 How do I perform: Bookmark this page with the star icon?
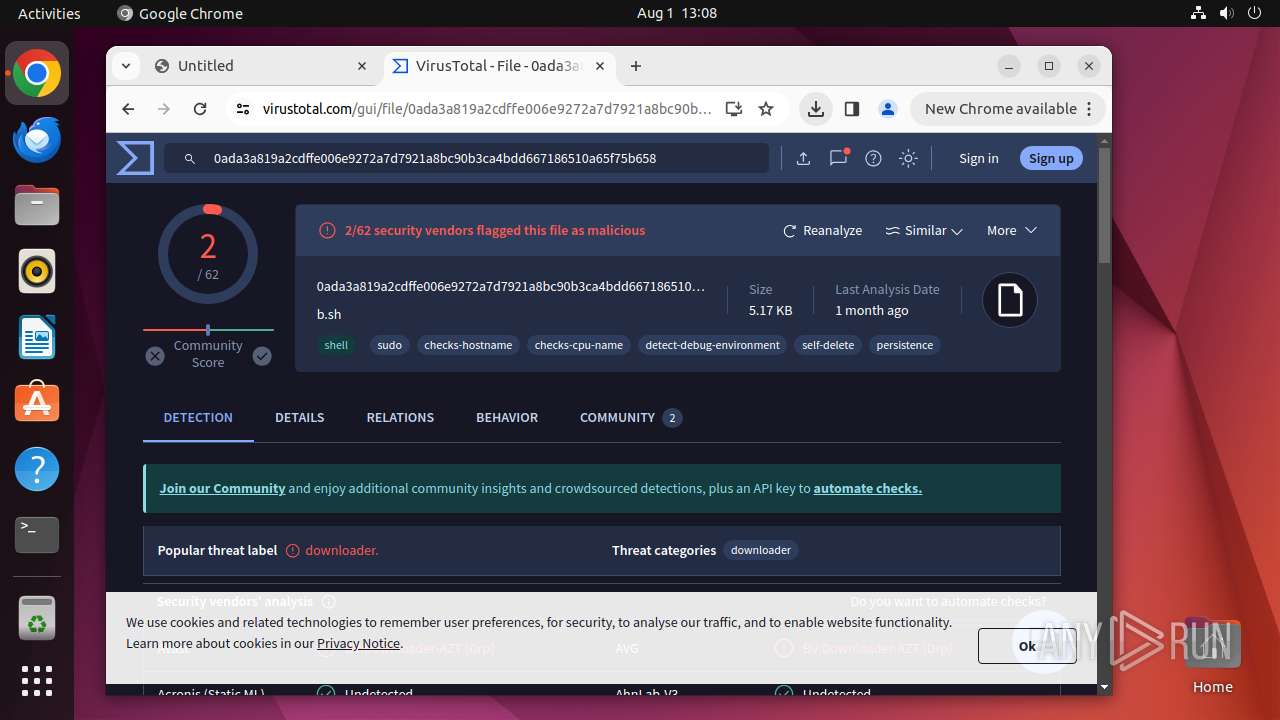click(766, 109)
